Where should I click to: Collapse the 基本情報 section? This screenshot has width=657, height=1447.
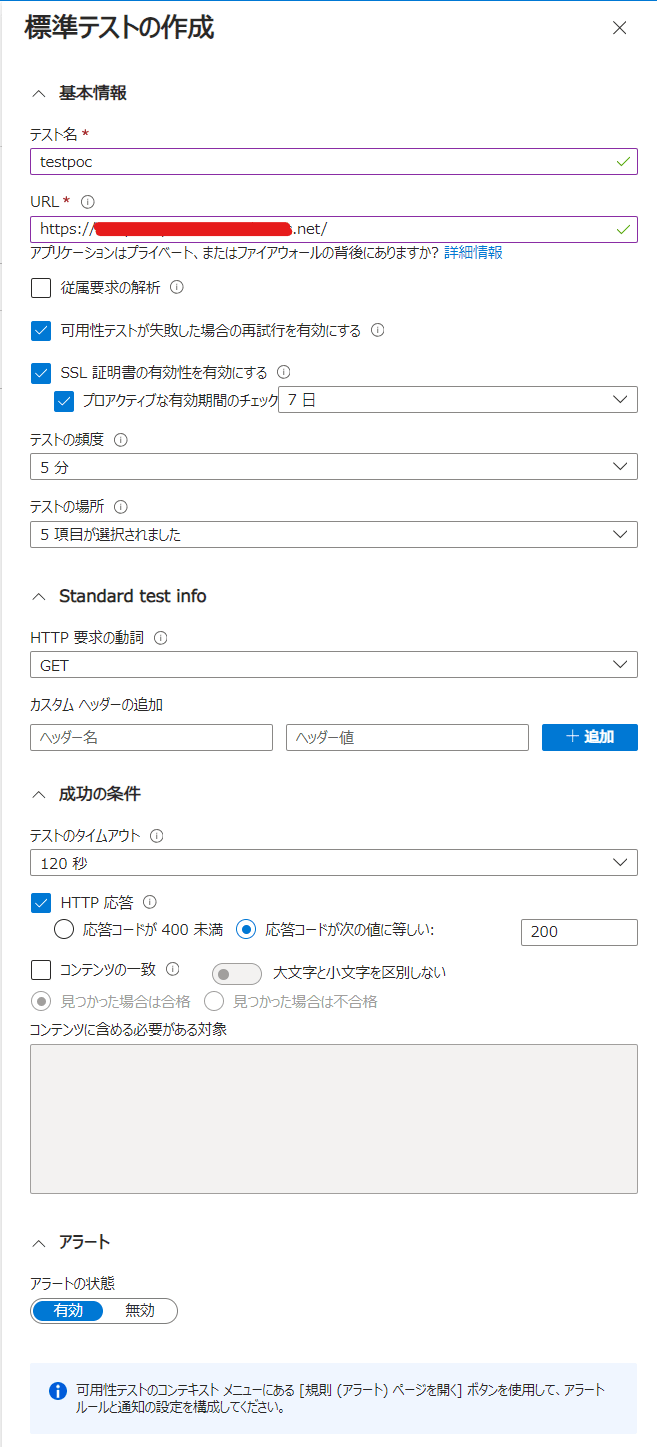pos(38,92)
